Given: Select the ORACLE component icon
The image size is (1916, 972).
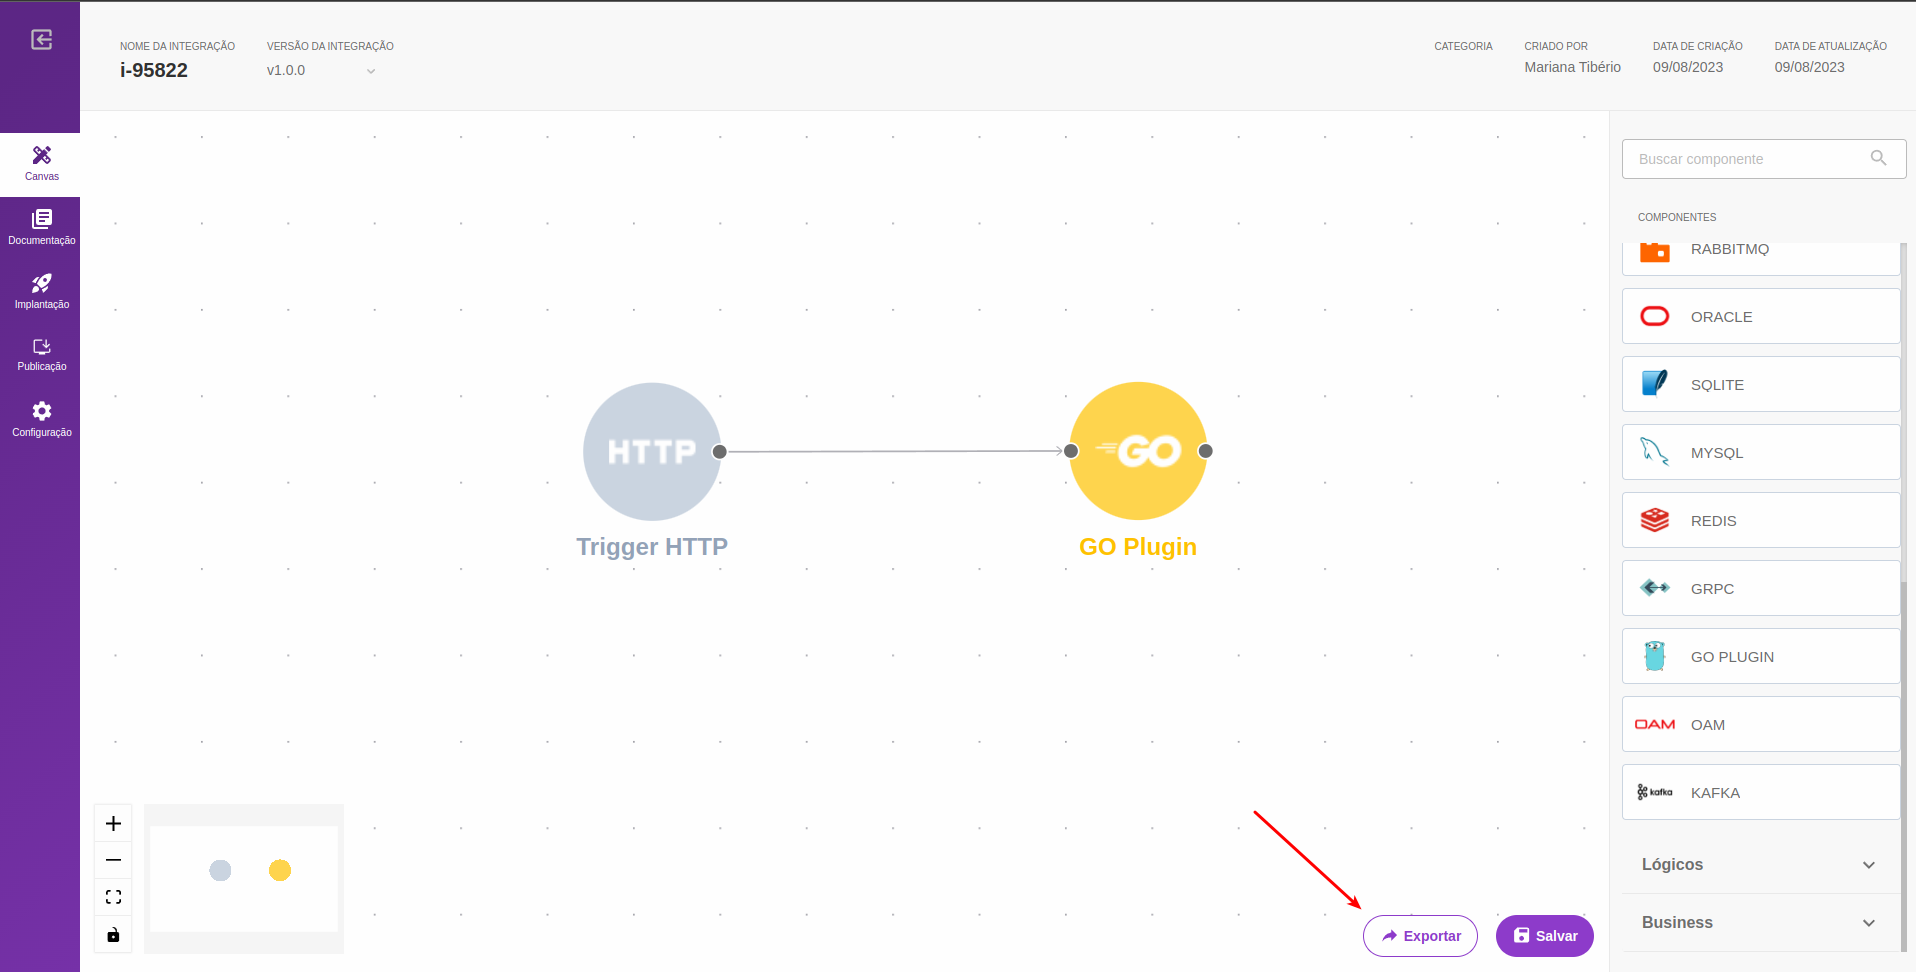Looking at the screenshot, I should pyautogui.click(x=1655, y=316).
